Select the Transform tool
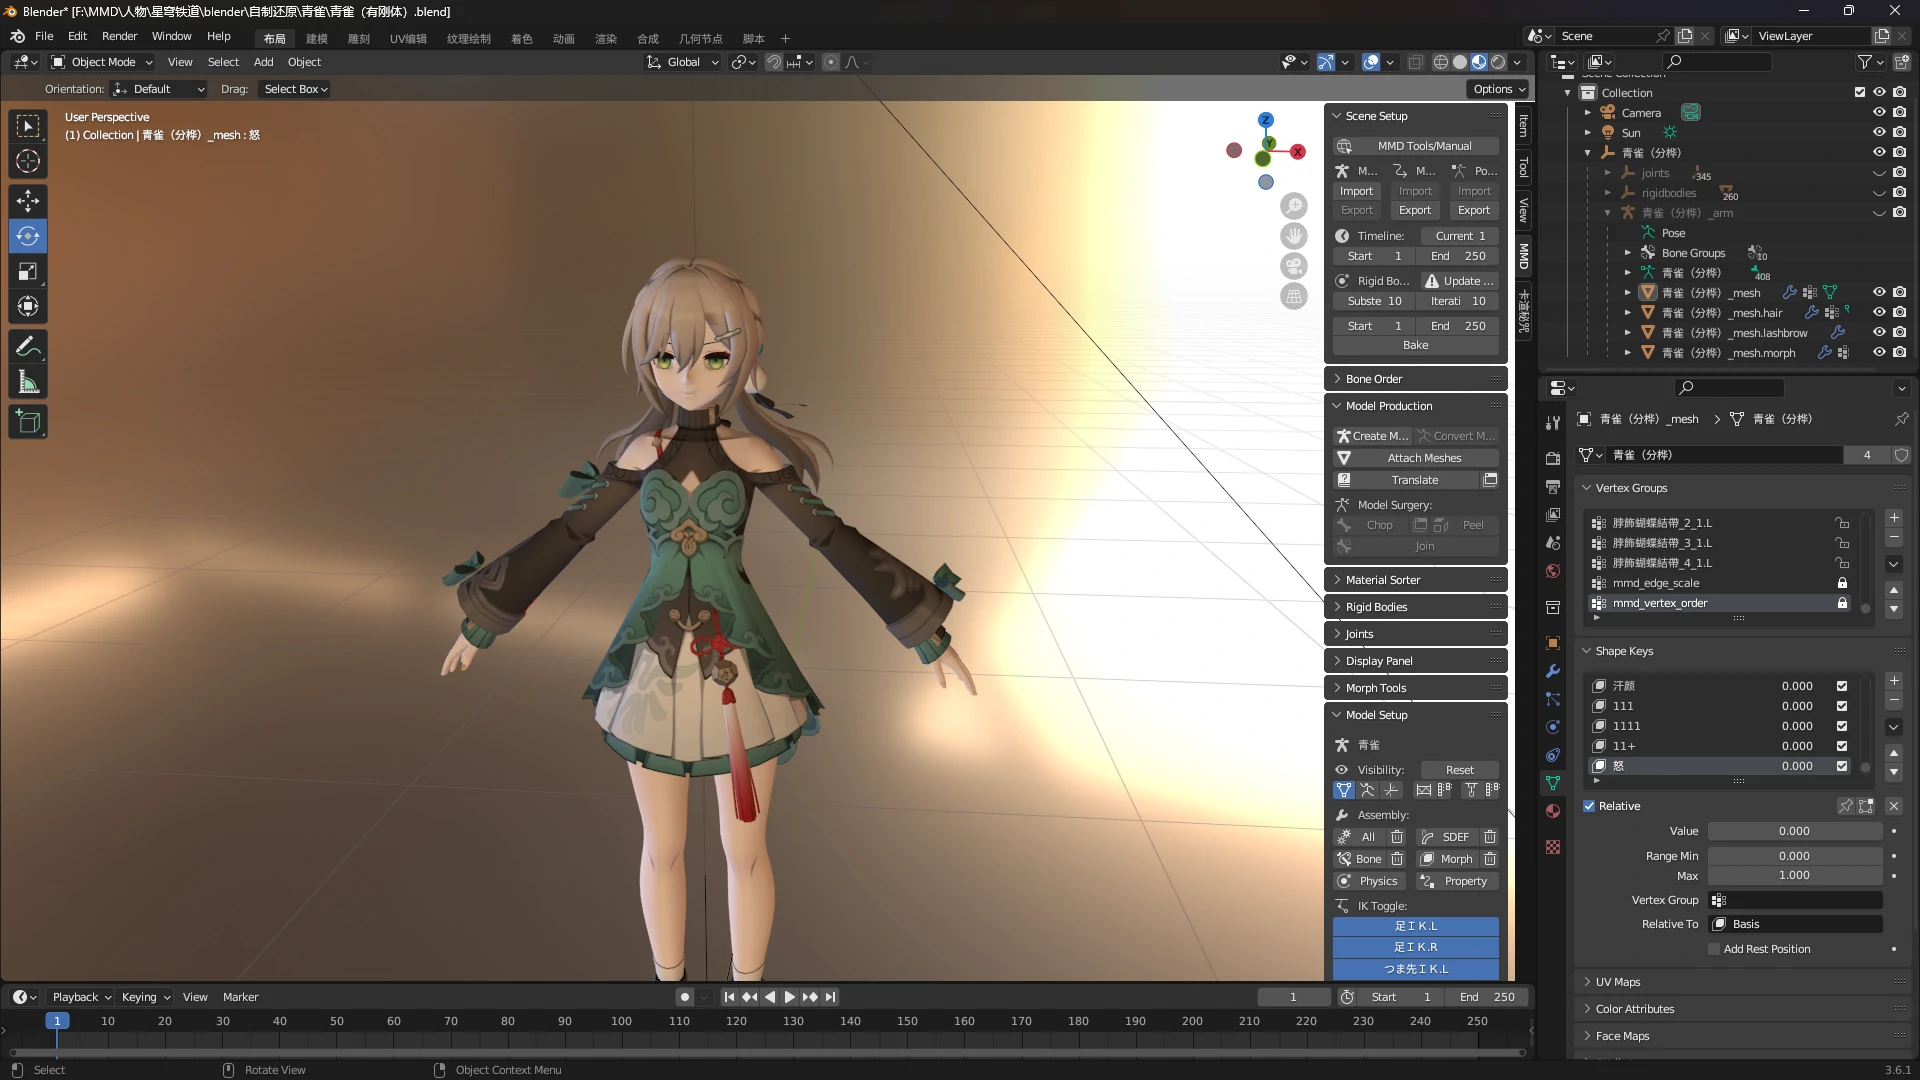 tap(28, 306)
